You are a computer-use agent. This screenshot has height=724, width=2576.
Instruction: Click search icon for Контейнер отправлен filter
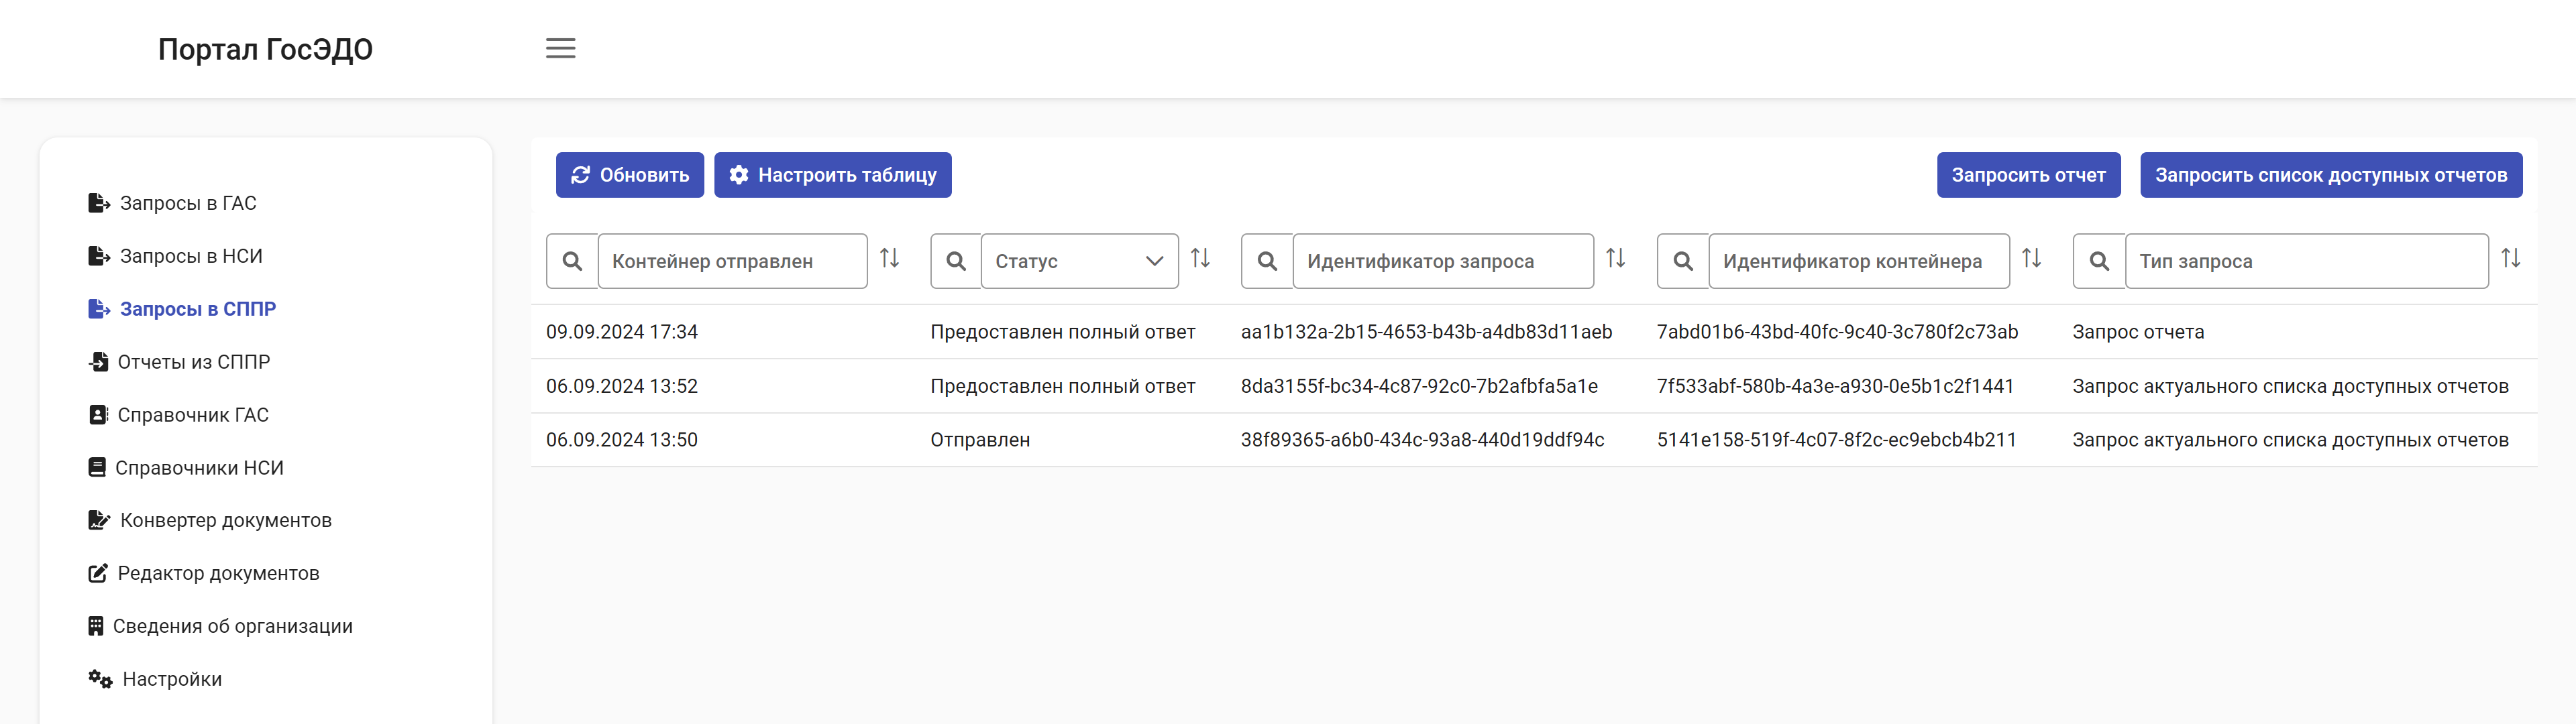pyautogui.click(x=572, y=261)
